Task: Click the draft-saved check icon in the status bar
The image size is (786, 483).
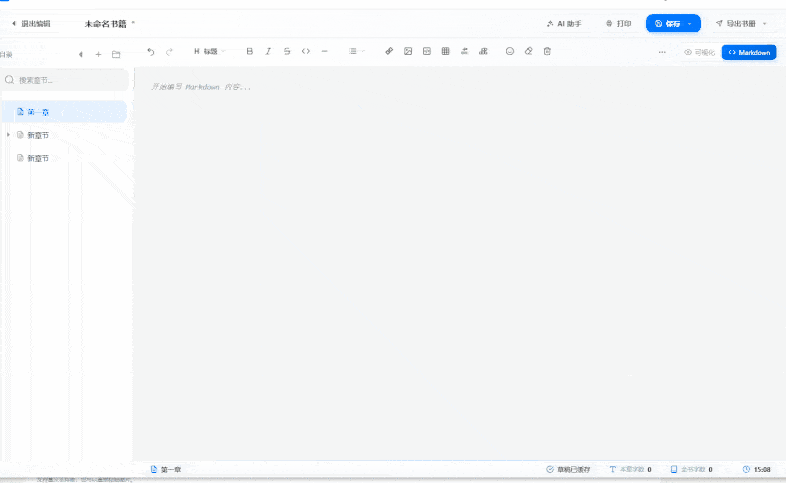Action: pos(550,469)
